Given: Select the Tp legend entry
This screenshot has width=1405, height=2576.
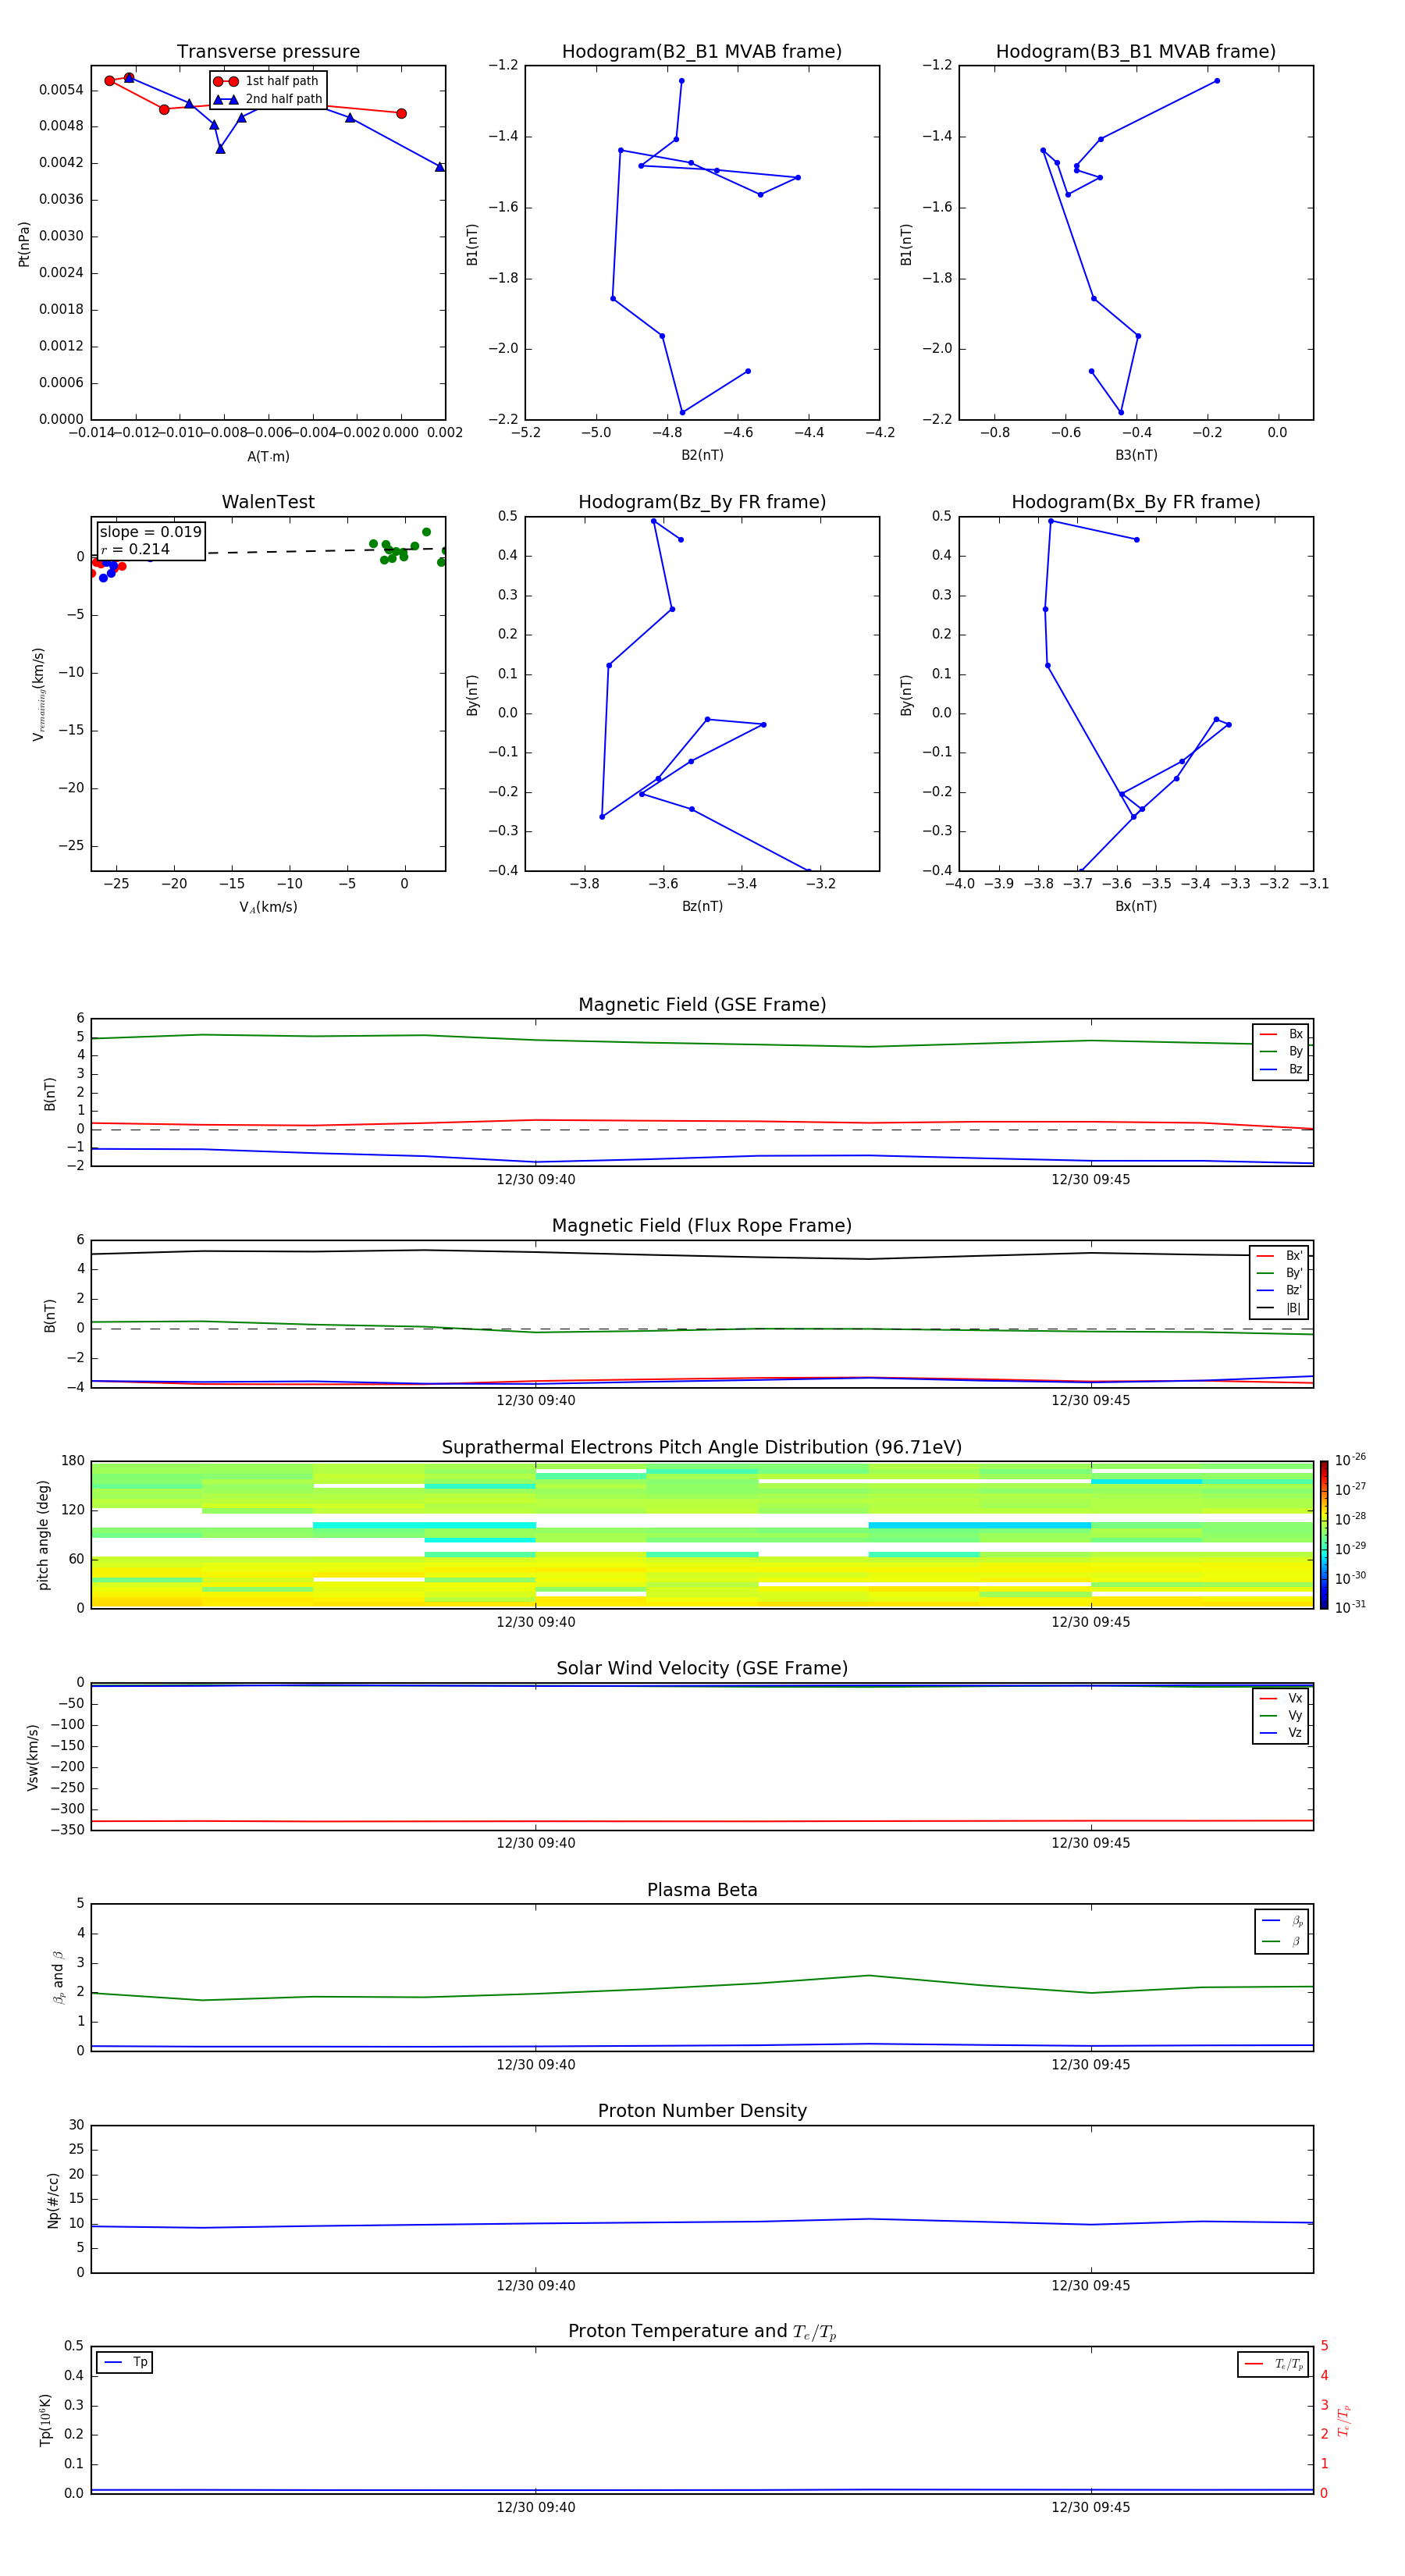Looking at the screenshot, I should point(125,2362).
